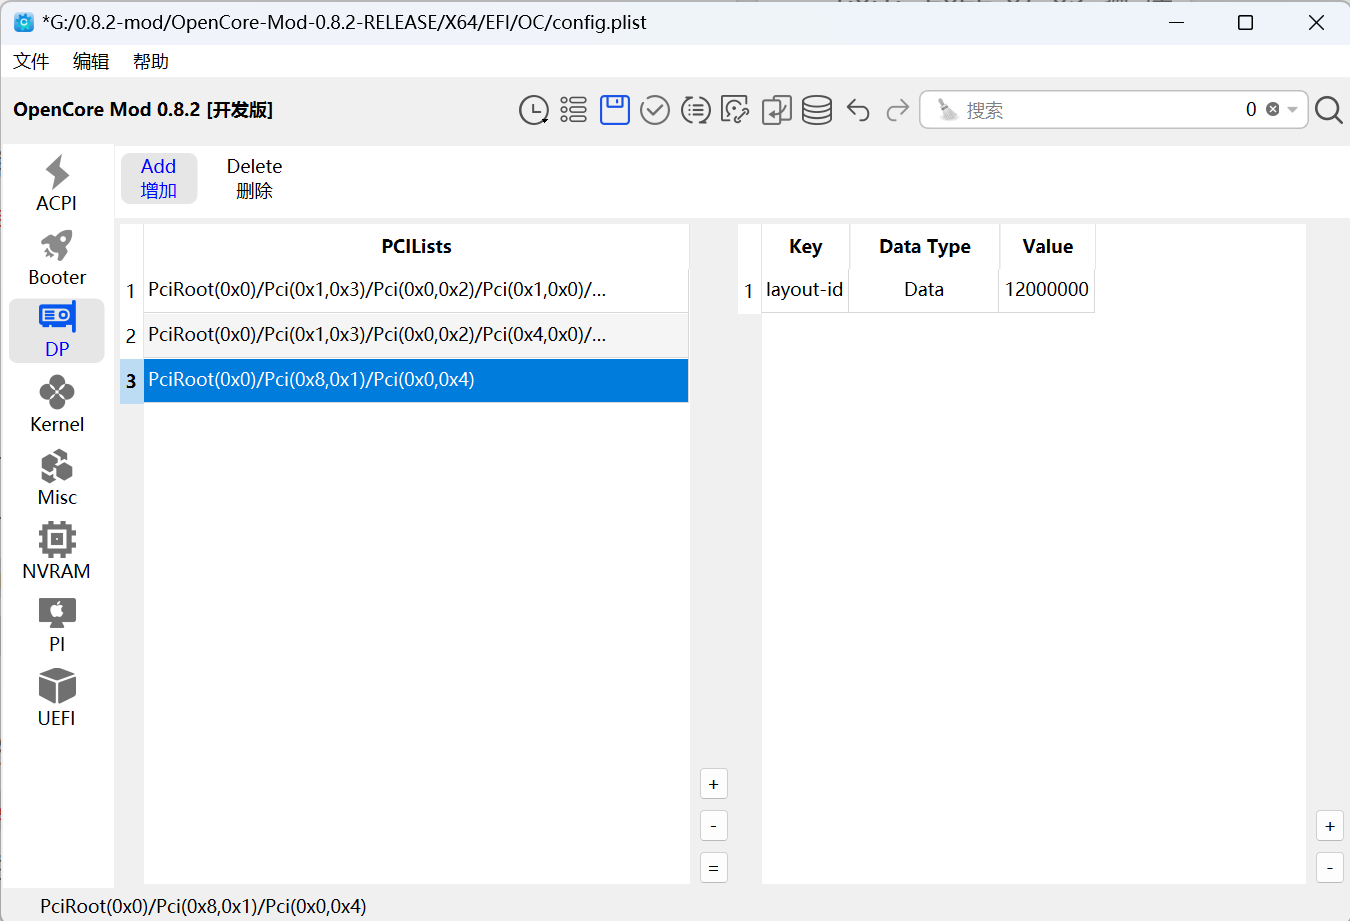Select the Data type cell

[924, 290]
